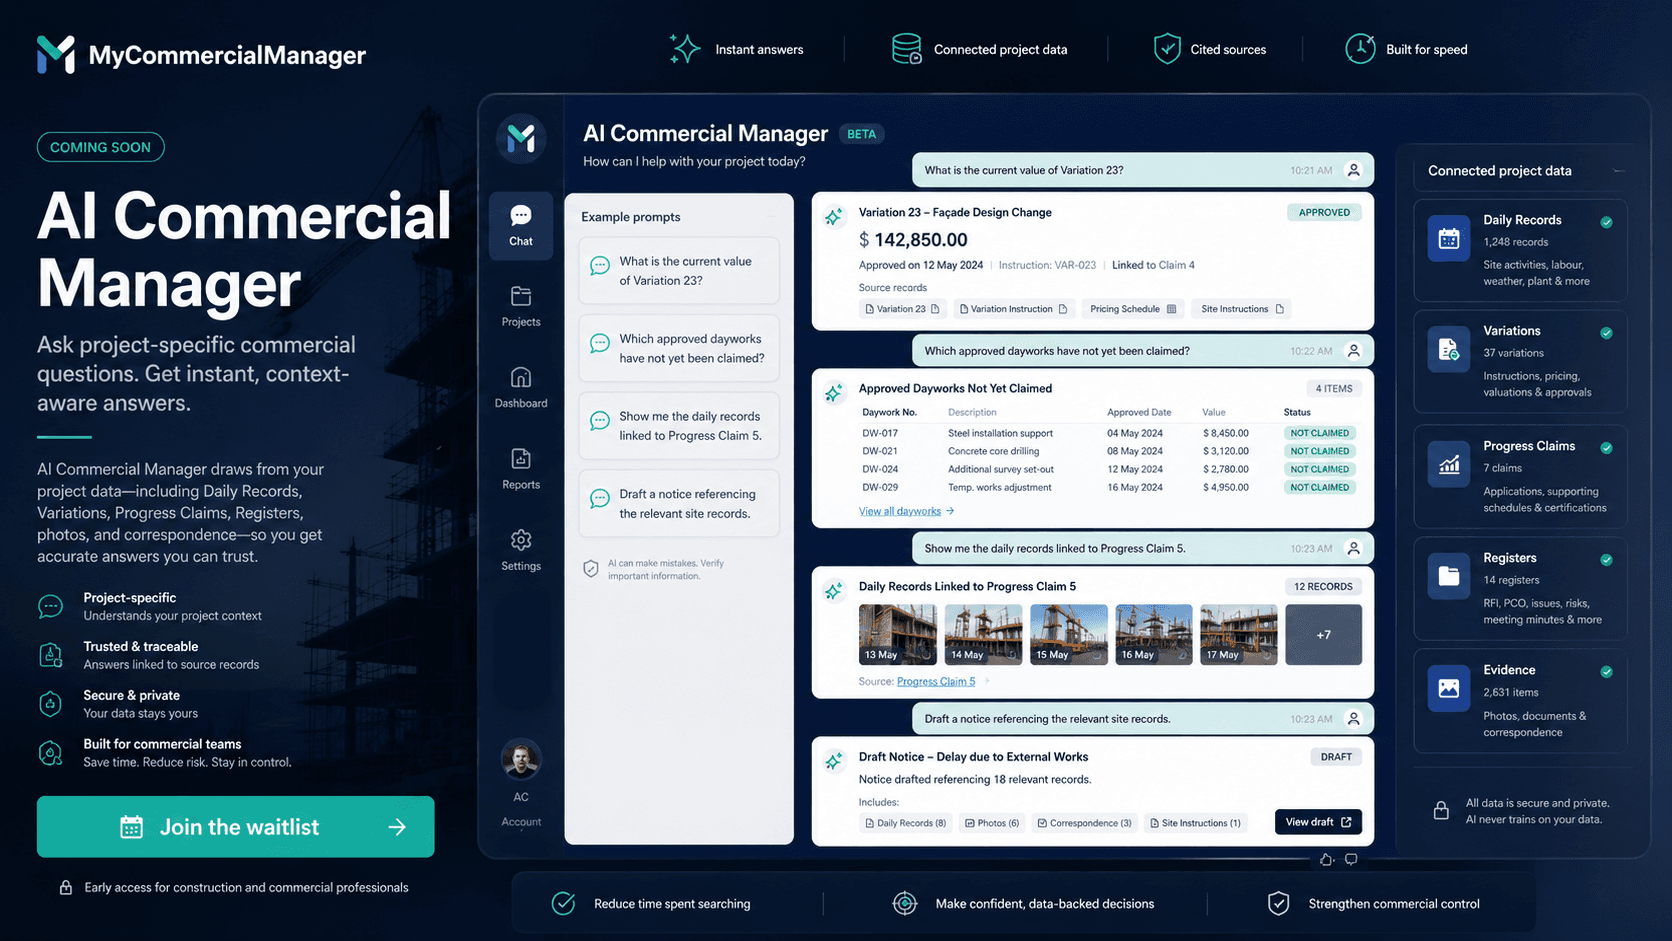Open the Progress Claims data card icon
The image size is (1672, 941).
(1448, 464)
